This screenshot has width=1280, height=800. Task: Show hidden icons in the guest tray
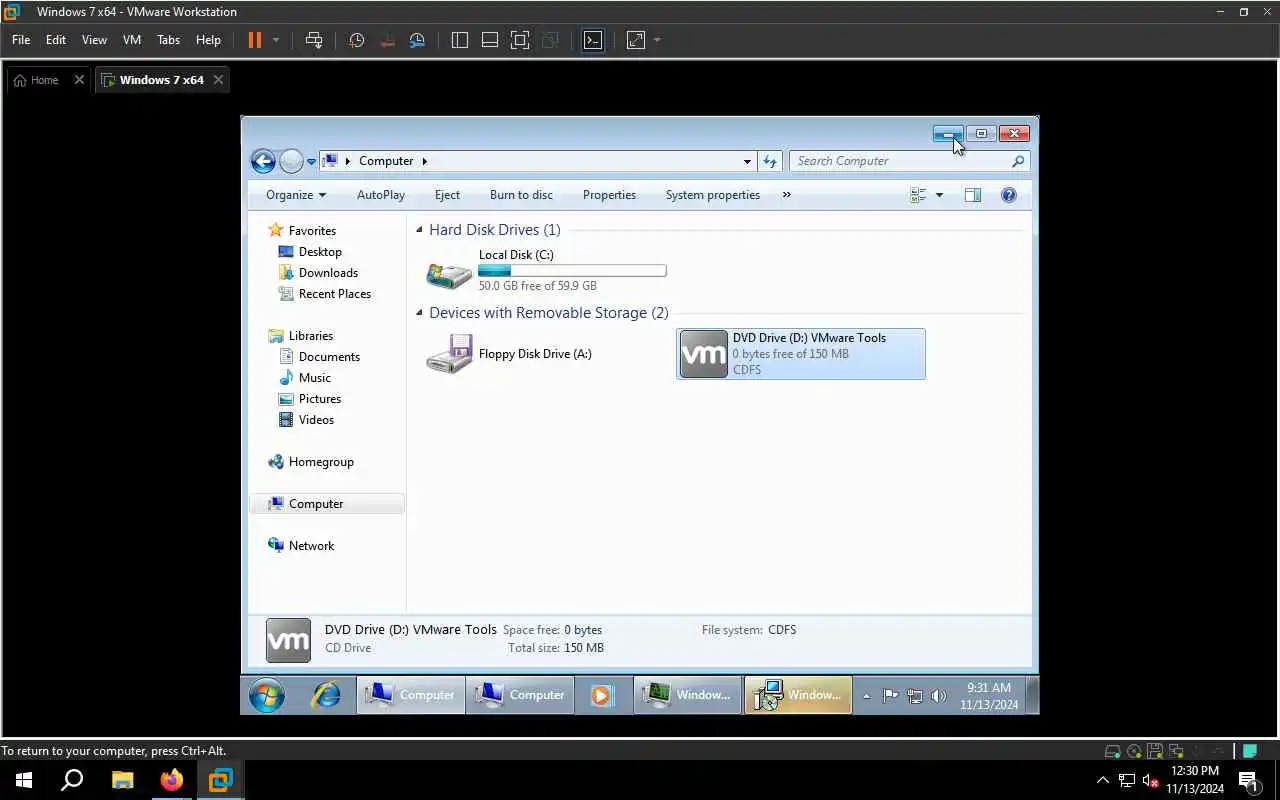866,695
